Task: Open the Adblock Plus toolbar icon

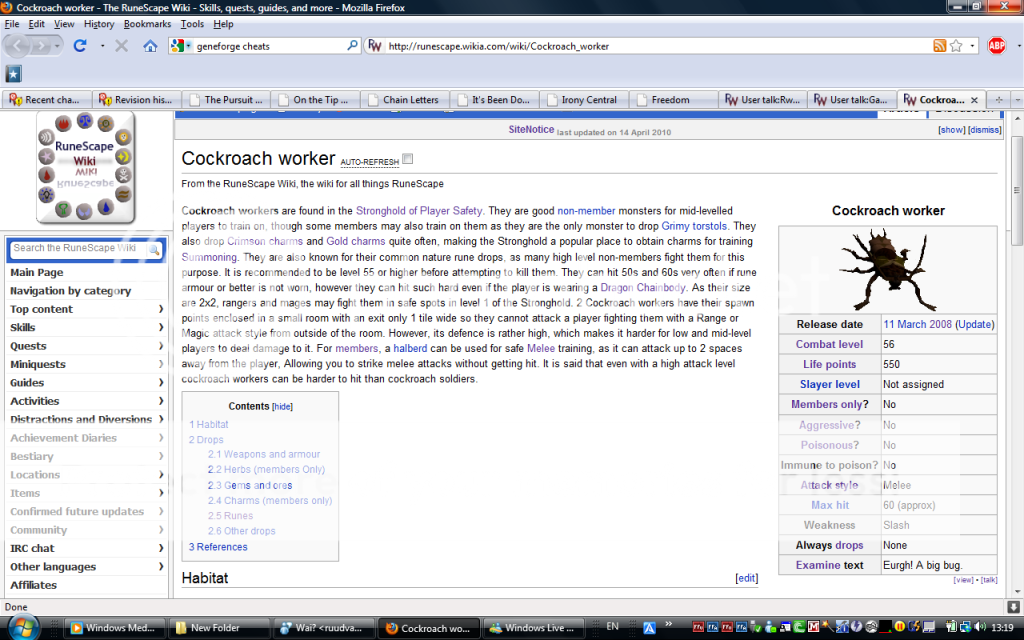Action: tap(996, 46)
